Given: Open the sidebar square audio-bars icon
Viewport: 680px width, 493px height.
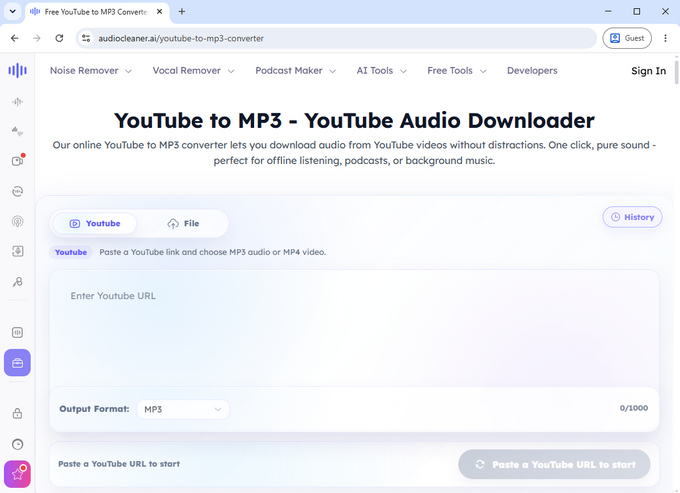Looking at the screenshot, I should coord(17,333).
